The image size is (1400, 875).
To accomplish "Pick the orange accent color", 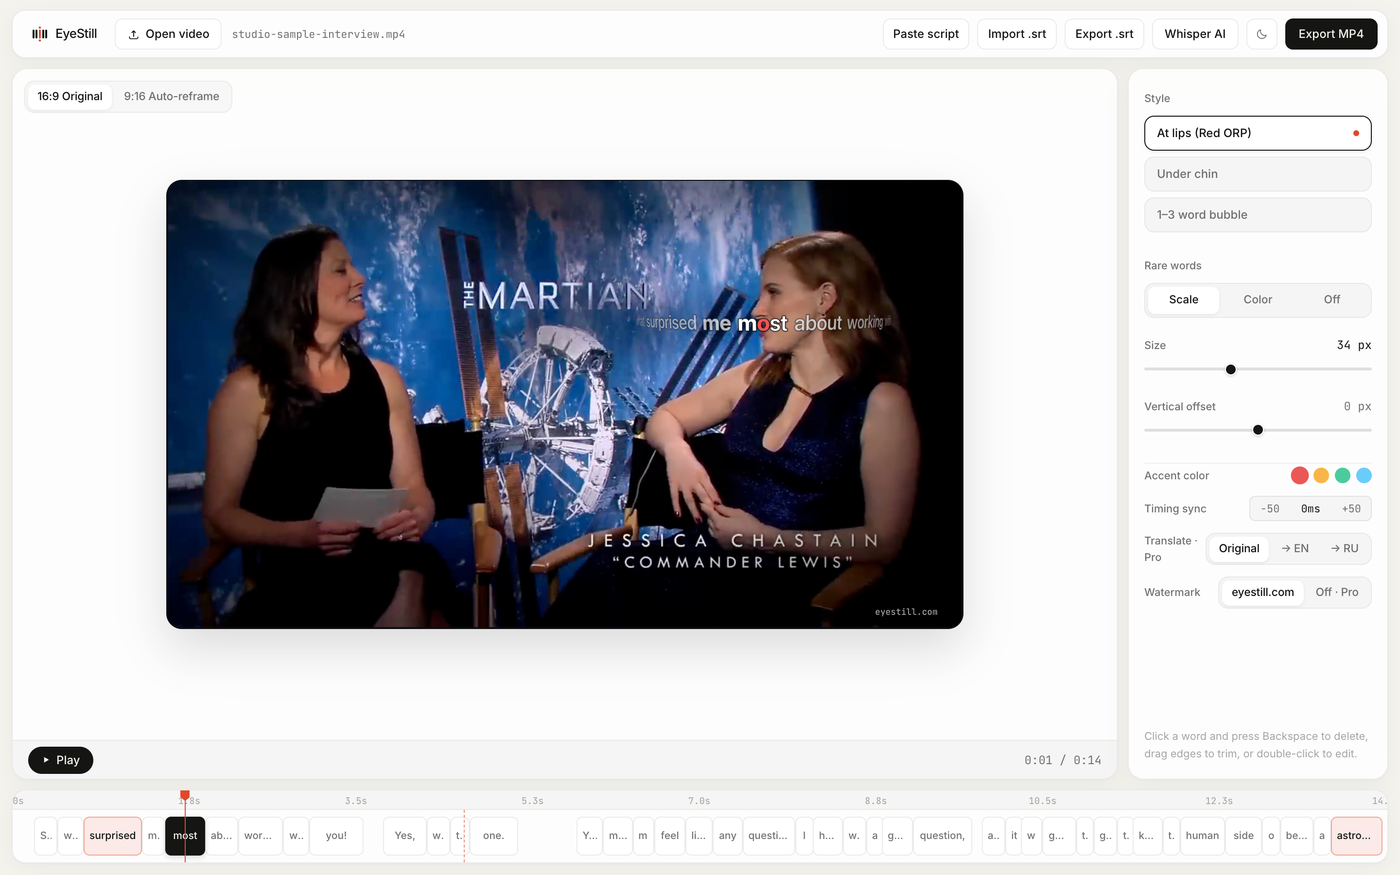I will point(1321,476).
